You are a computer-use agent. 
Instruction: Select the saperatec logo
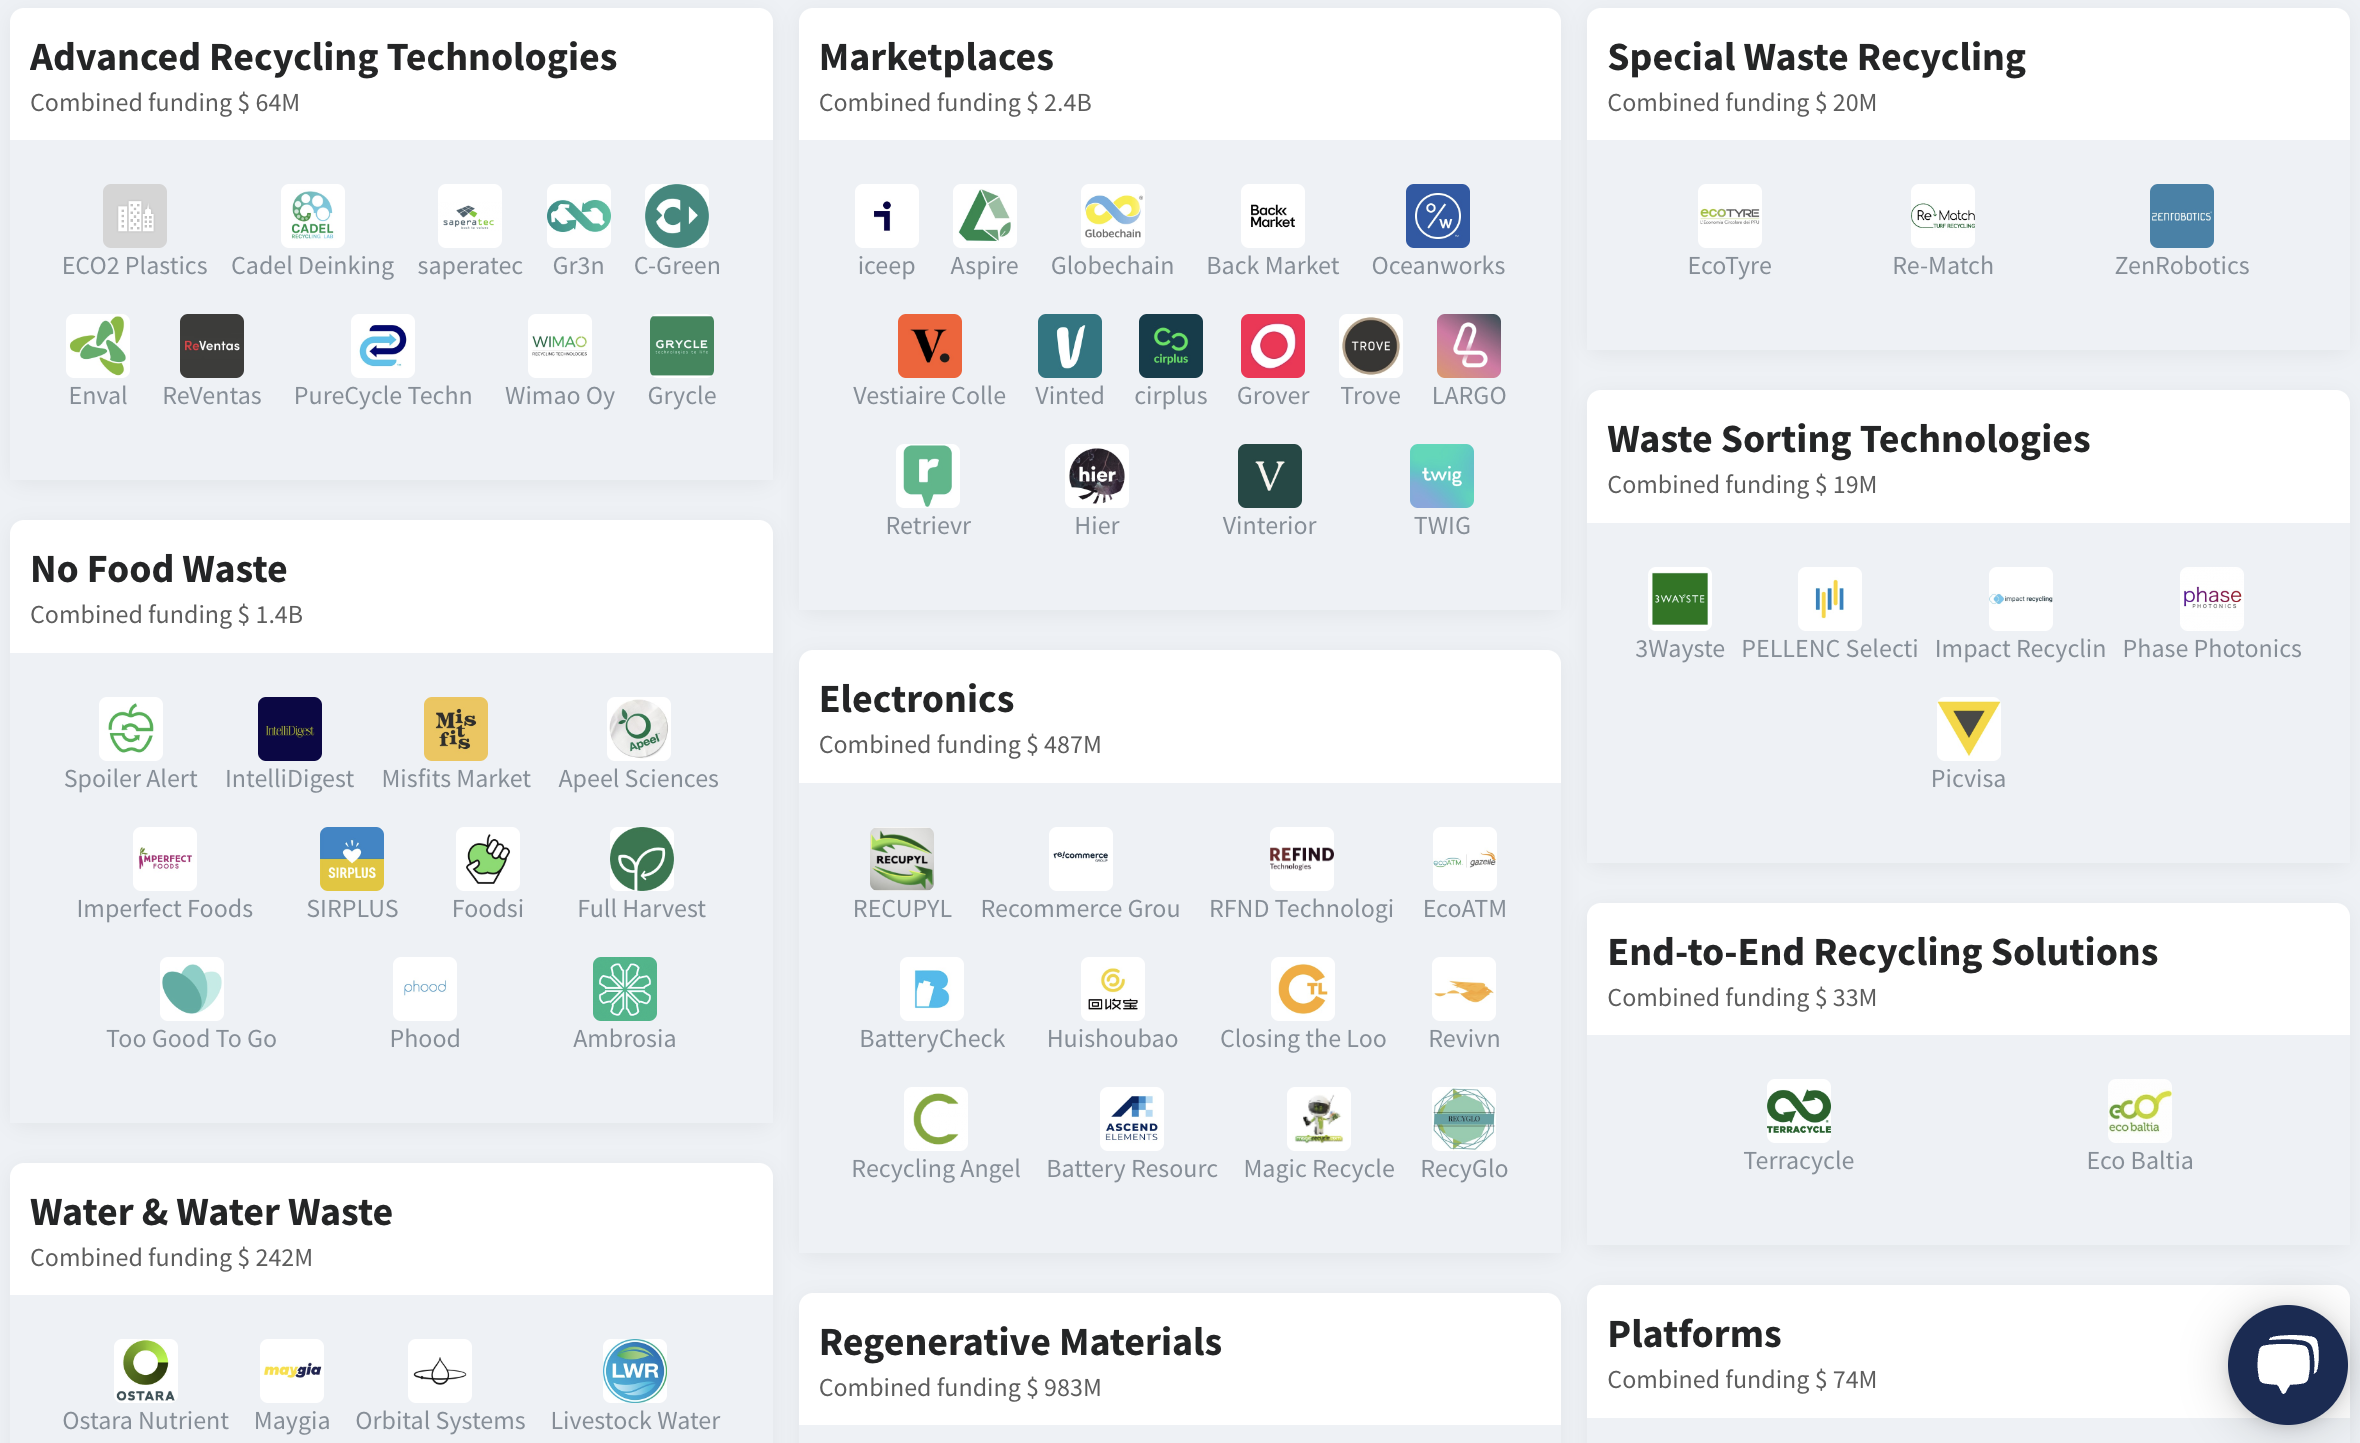tap(470, 216)
